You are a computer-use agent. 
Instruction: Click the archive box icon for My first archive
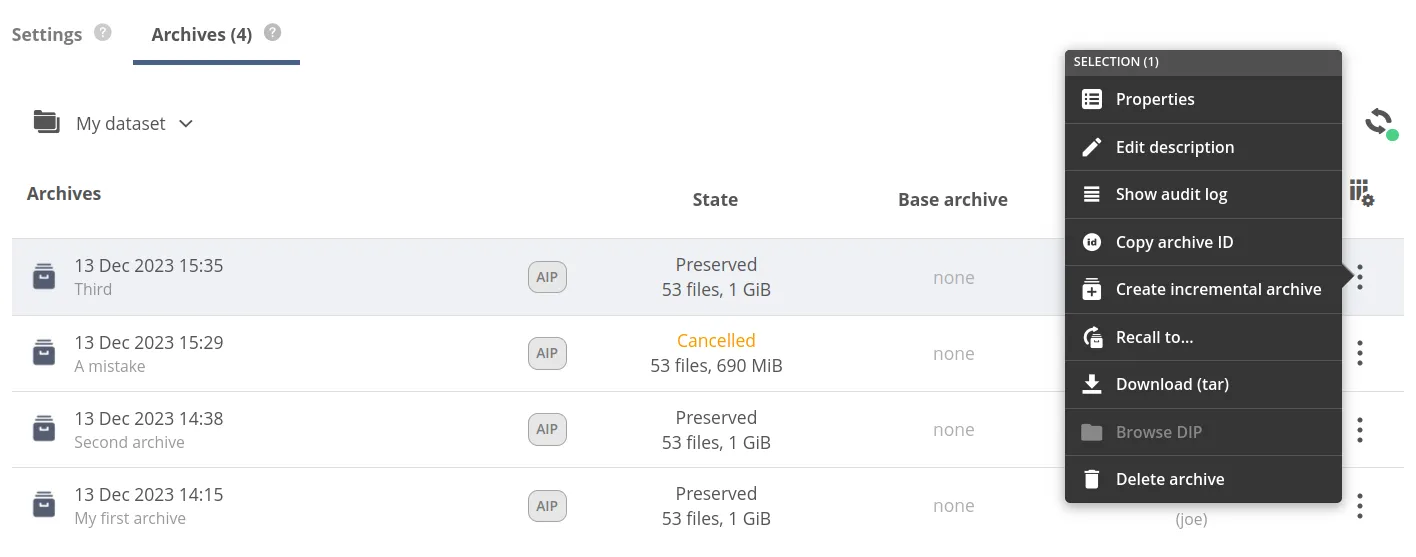click(x=44, y=505)
